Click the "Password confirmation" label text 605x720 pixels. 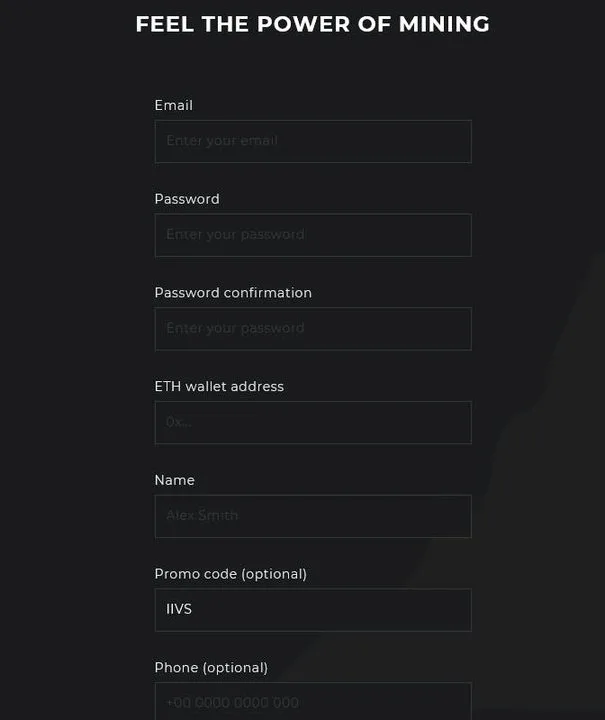tap(233, 293)
